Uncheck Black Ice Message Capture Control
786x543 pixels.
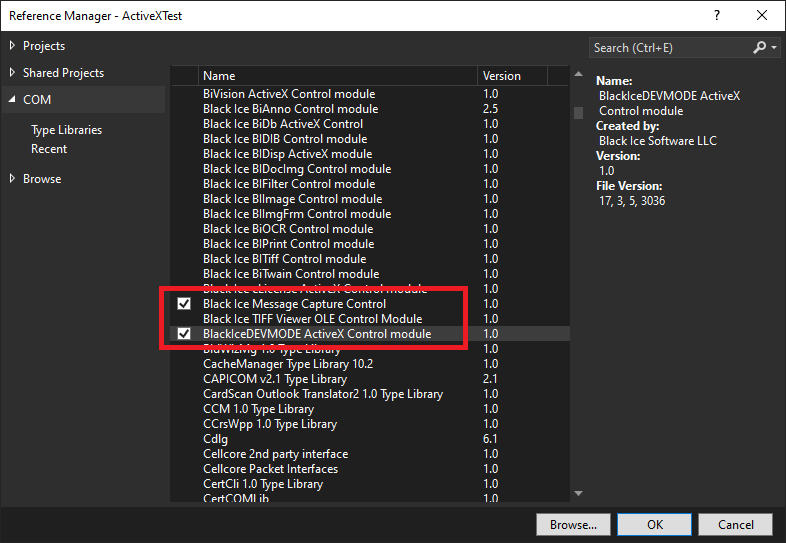[x=184, y=304]
